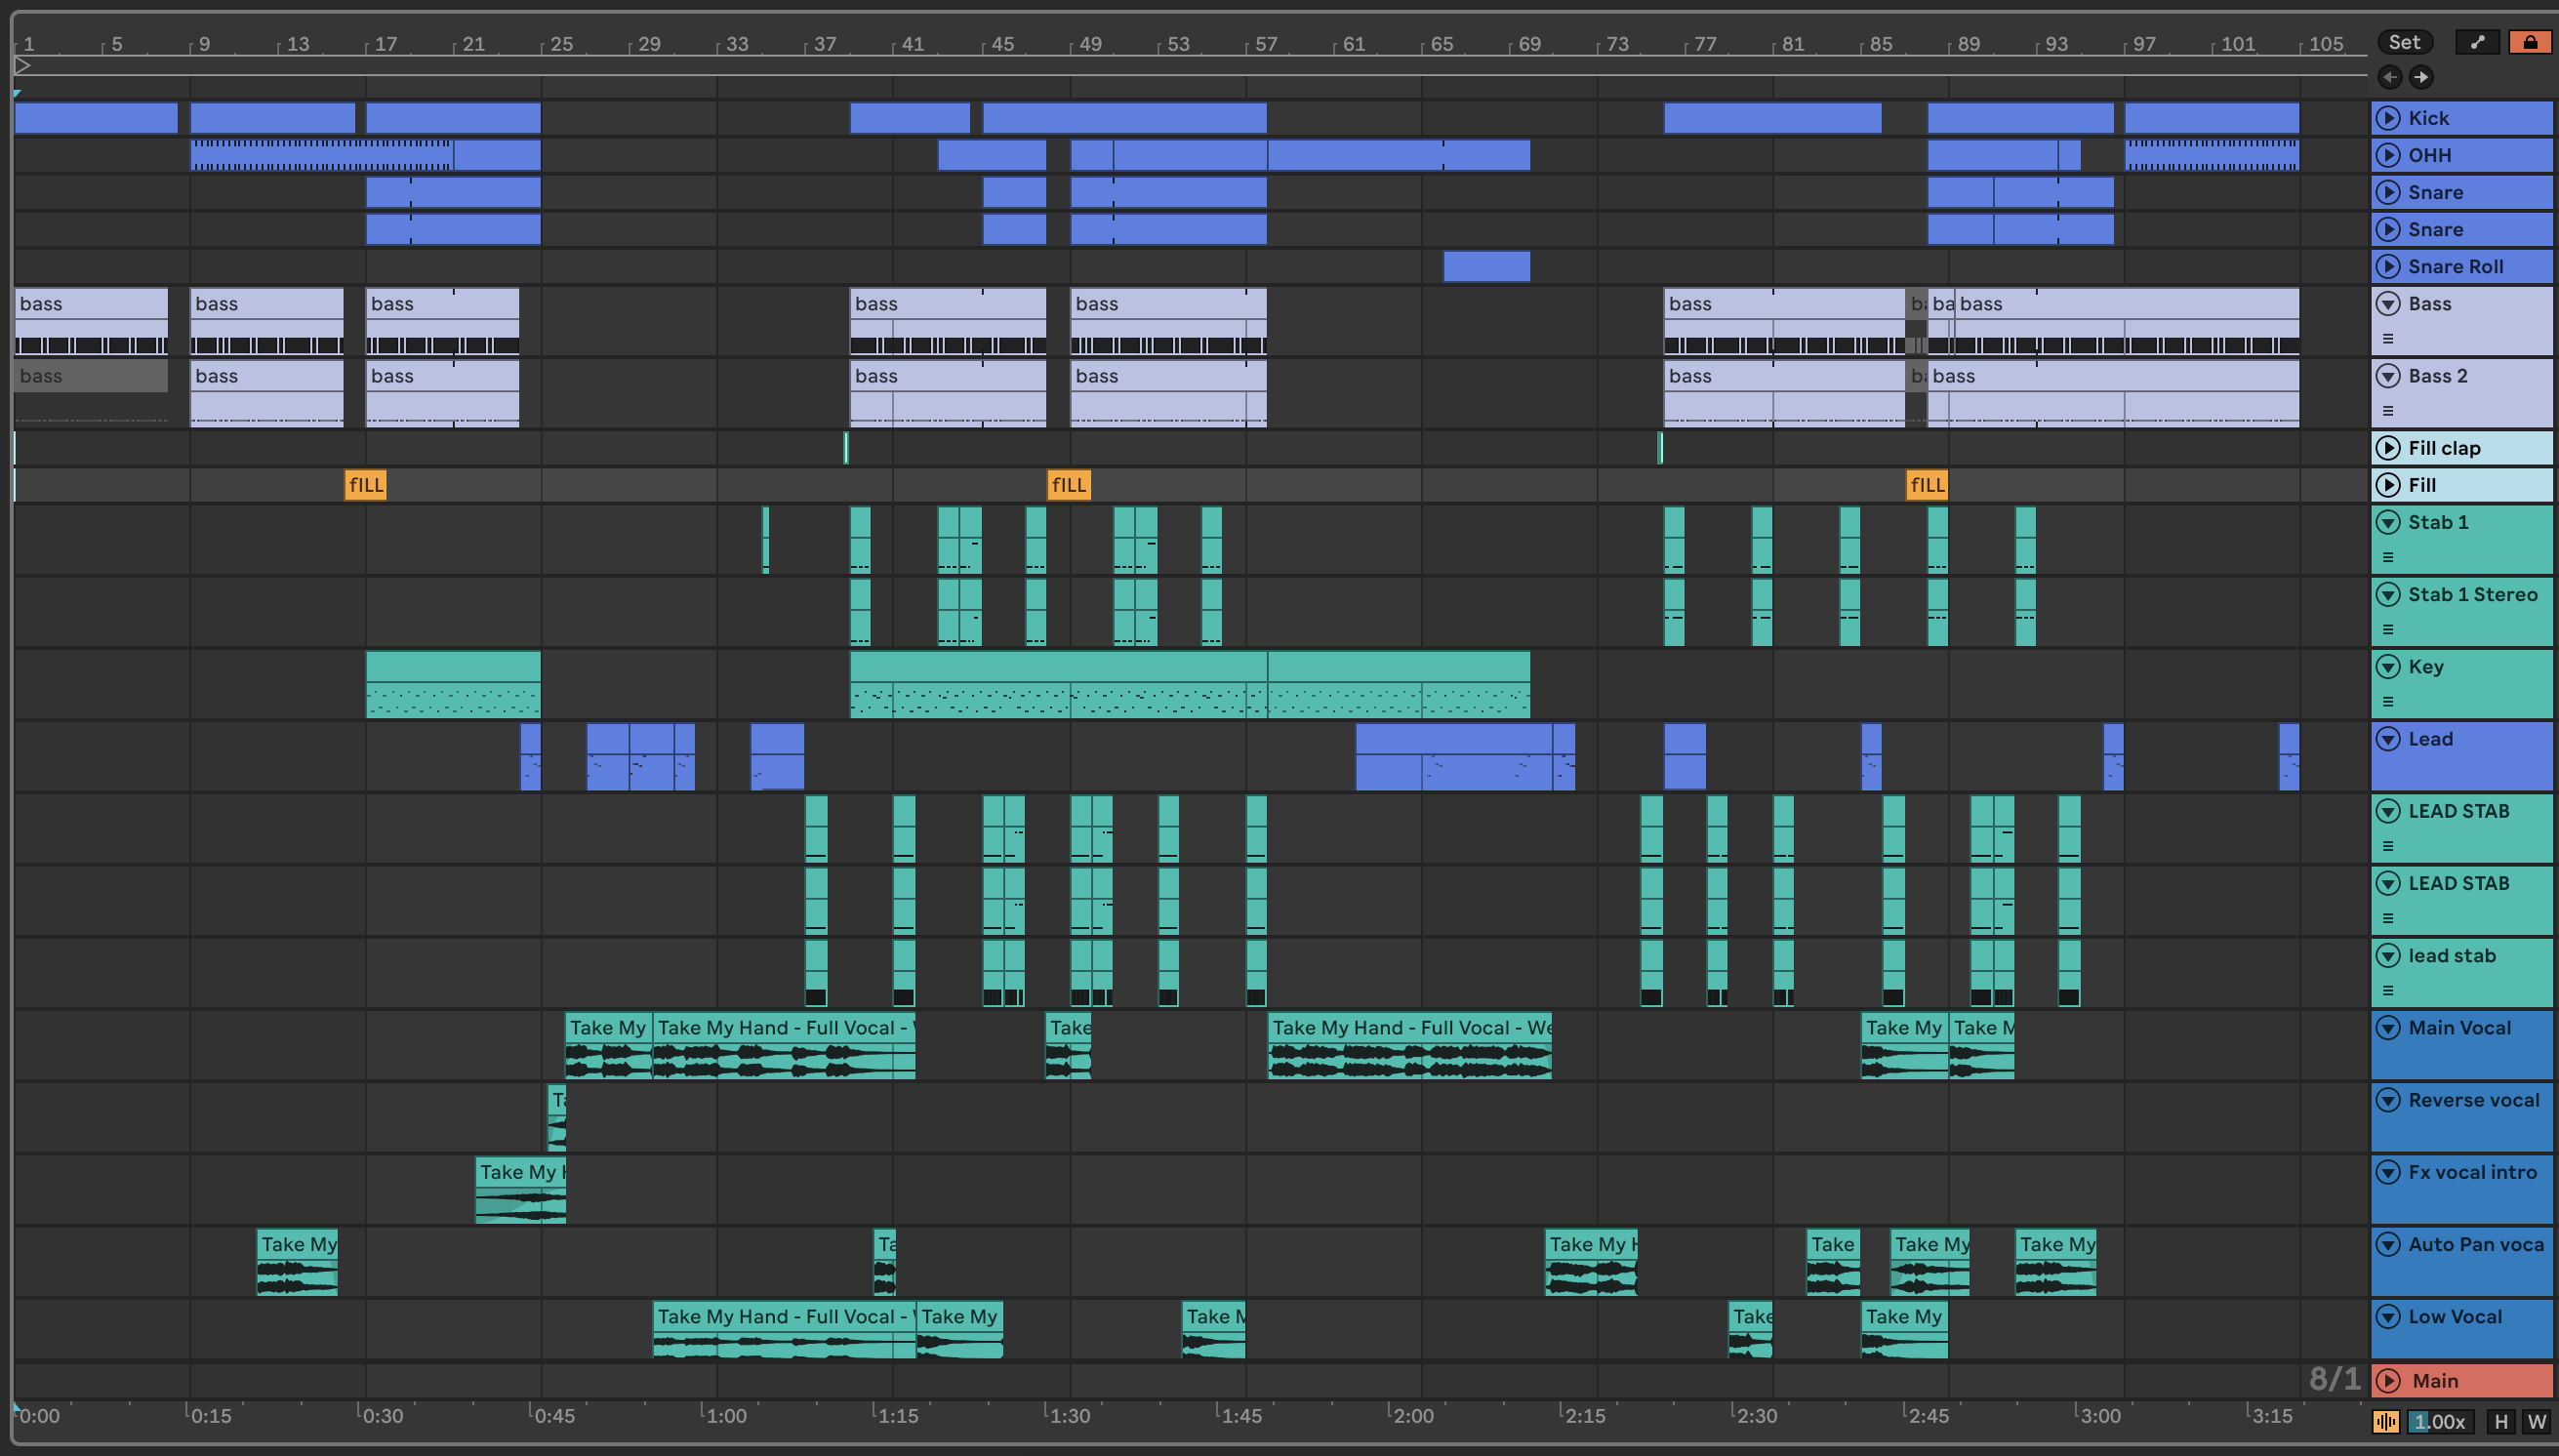Toggle the W width optimize button

2537,1421
